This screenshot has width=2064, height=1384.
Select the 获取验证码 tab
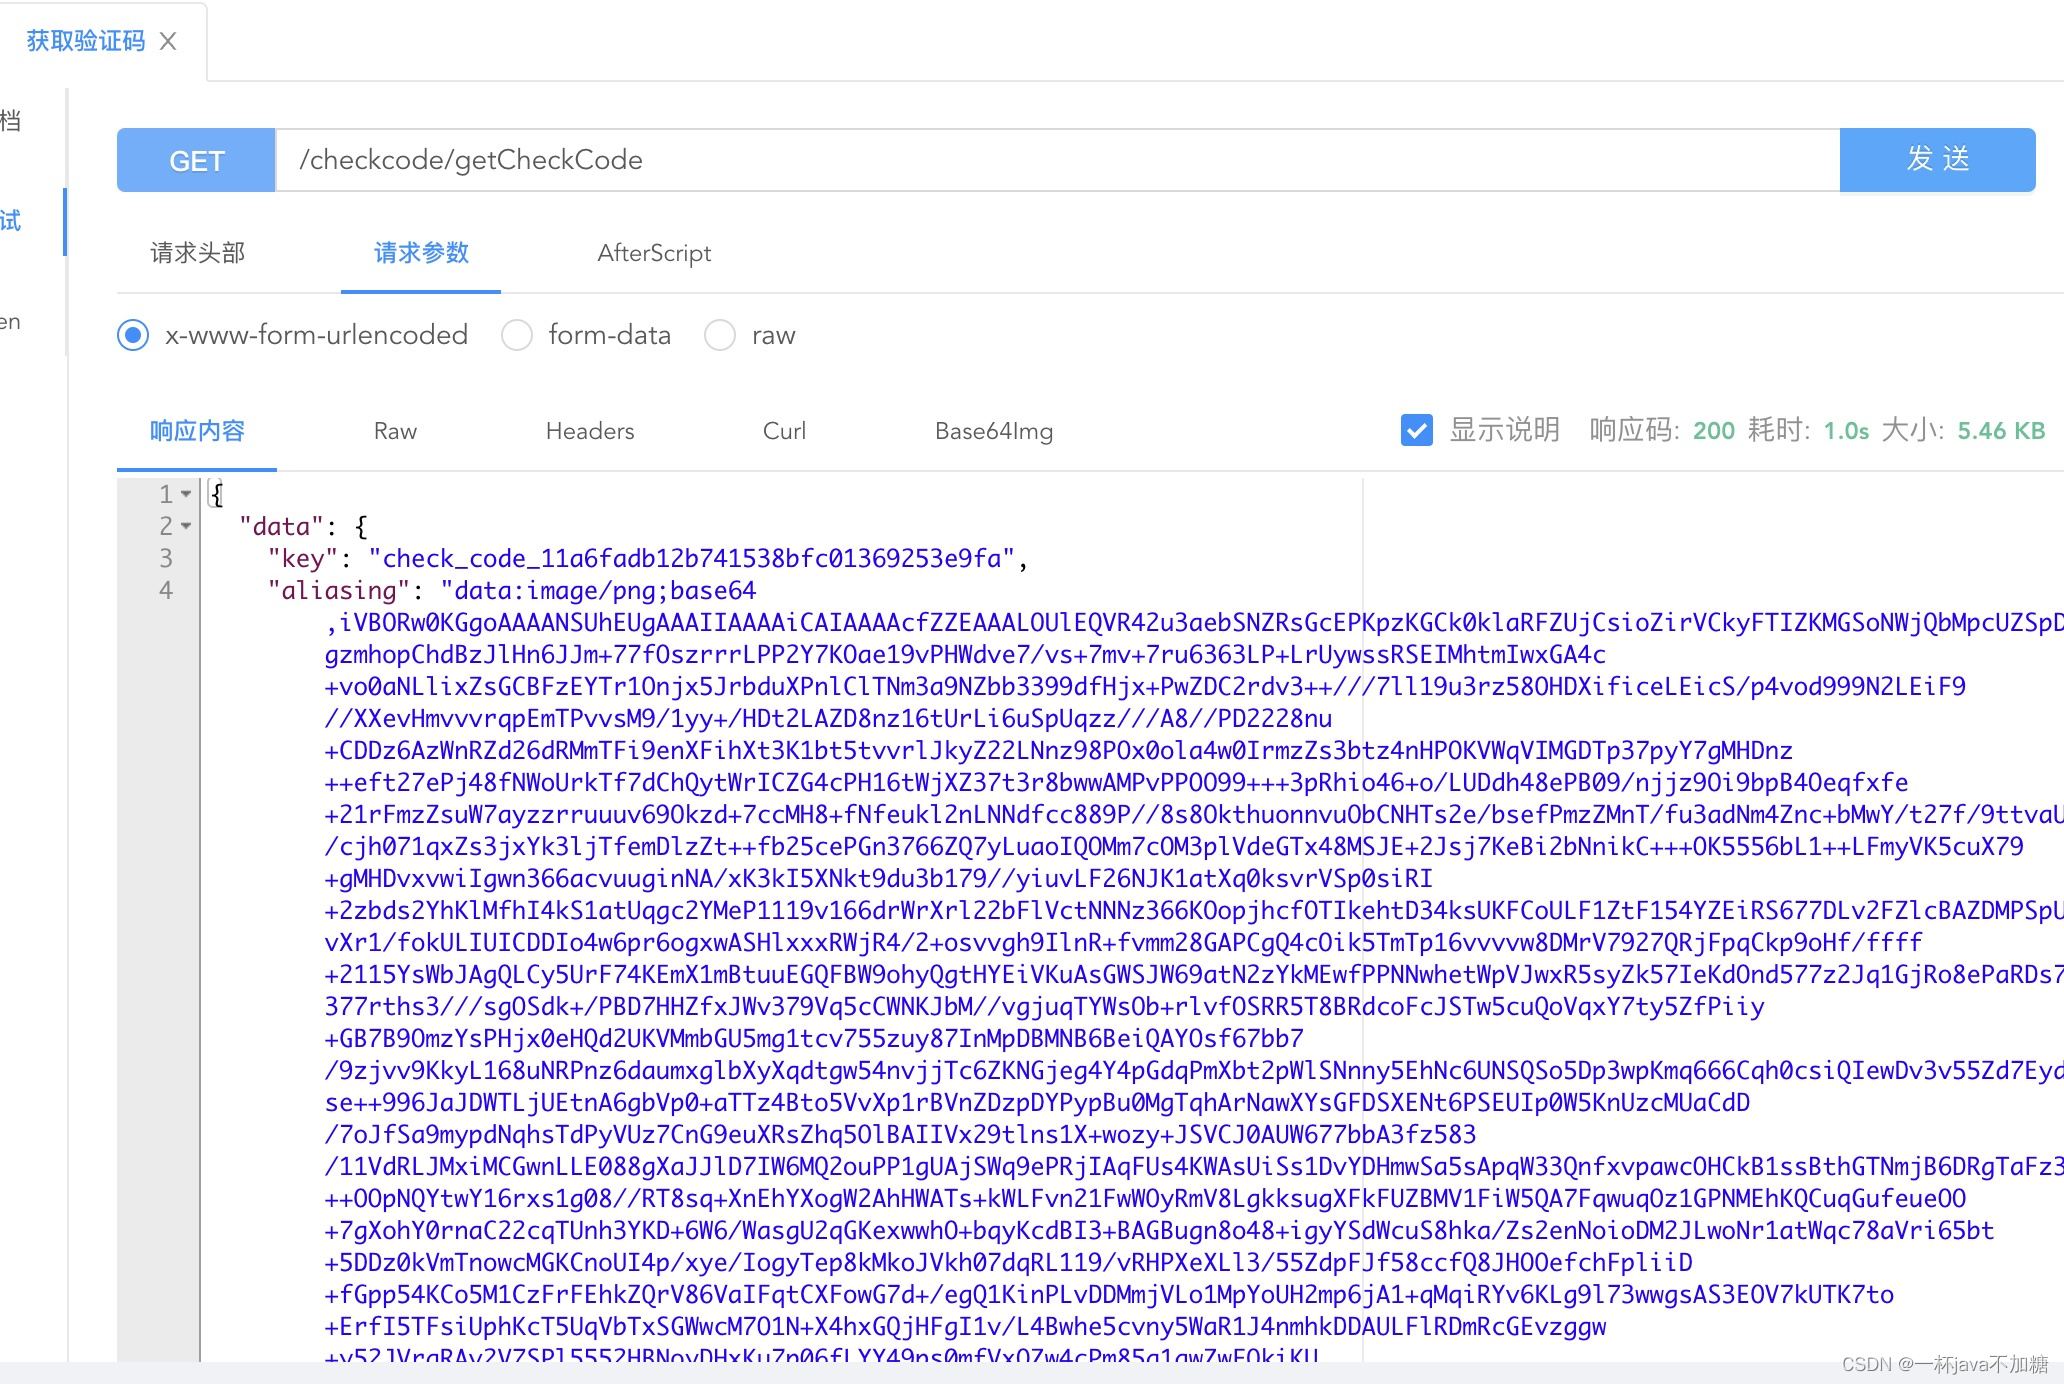point(86,41)
